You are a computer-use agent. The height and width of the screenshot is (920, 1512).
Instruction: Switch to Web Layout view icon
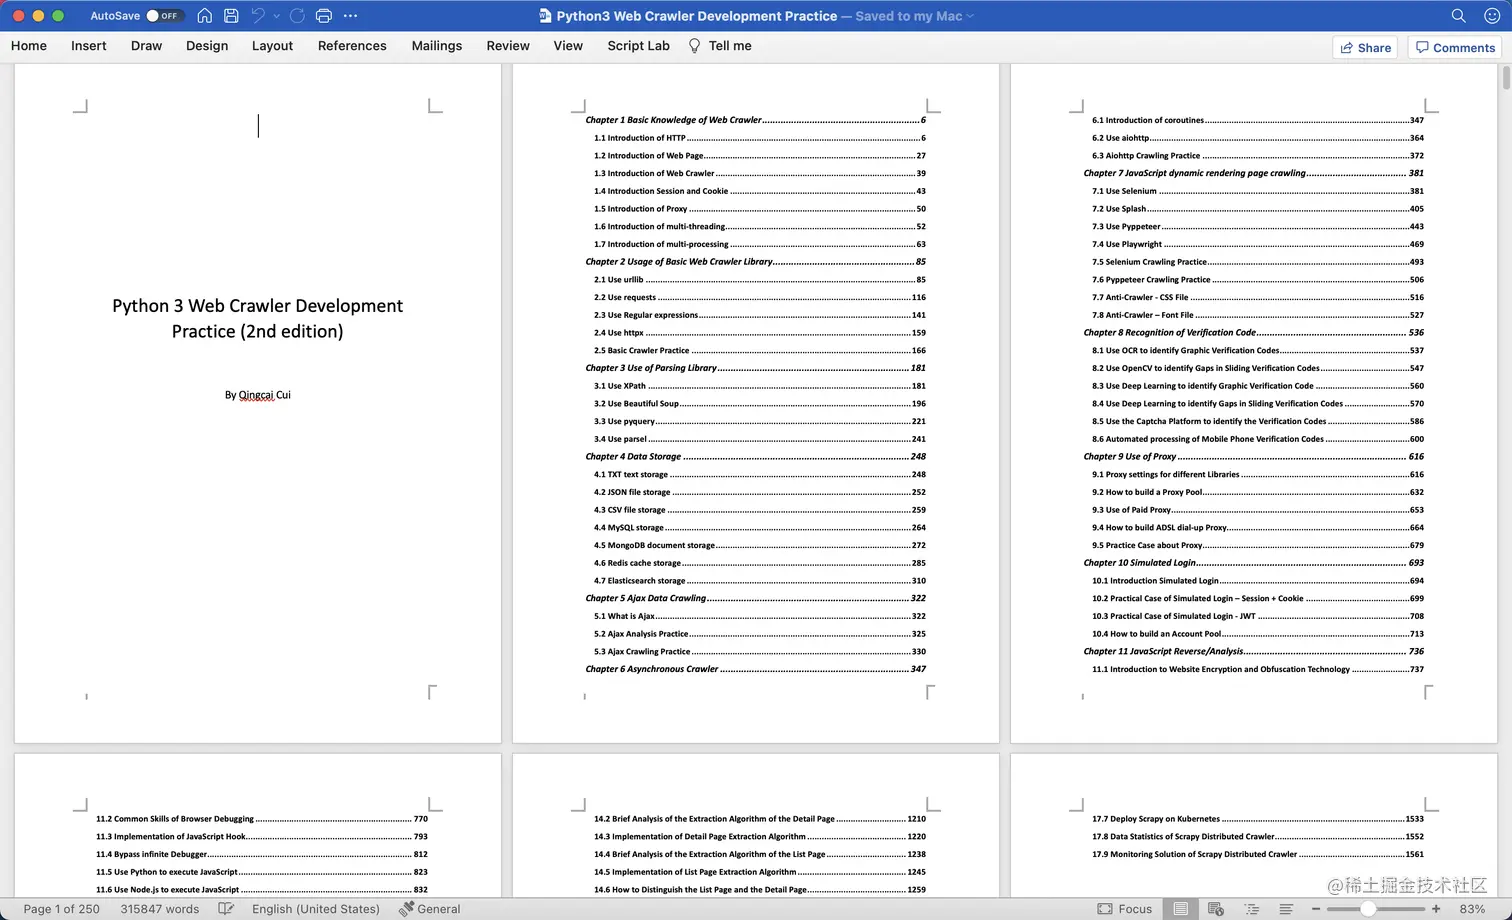1216,909
